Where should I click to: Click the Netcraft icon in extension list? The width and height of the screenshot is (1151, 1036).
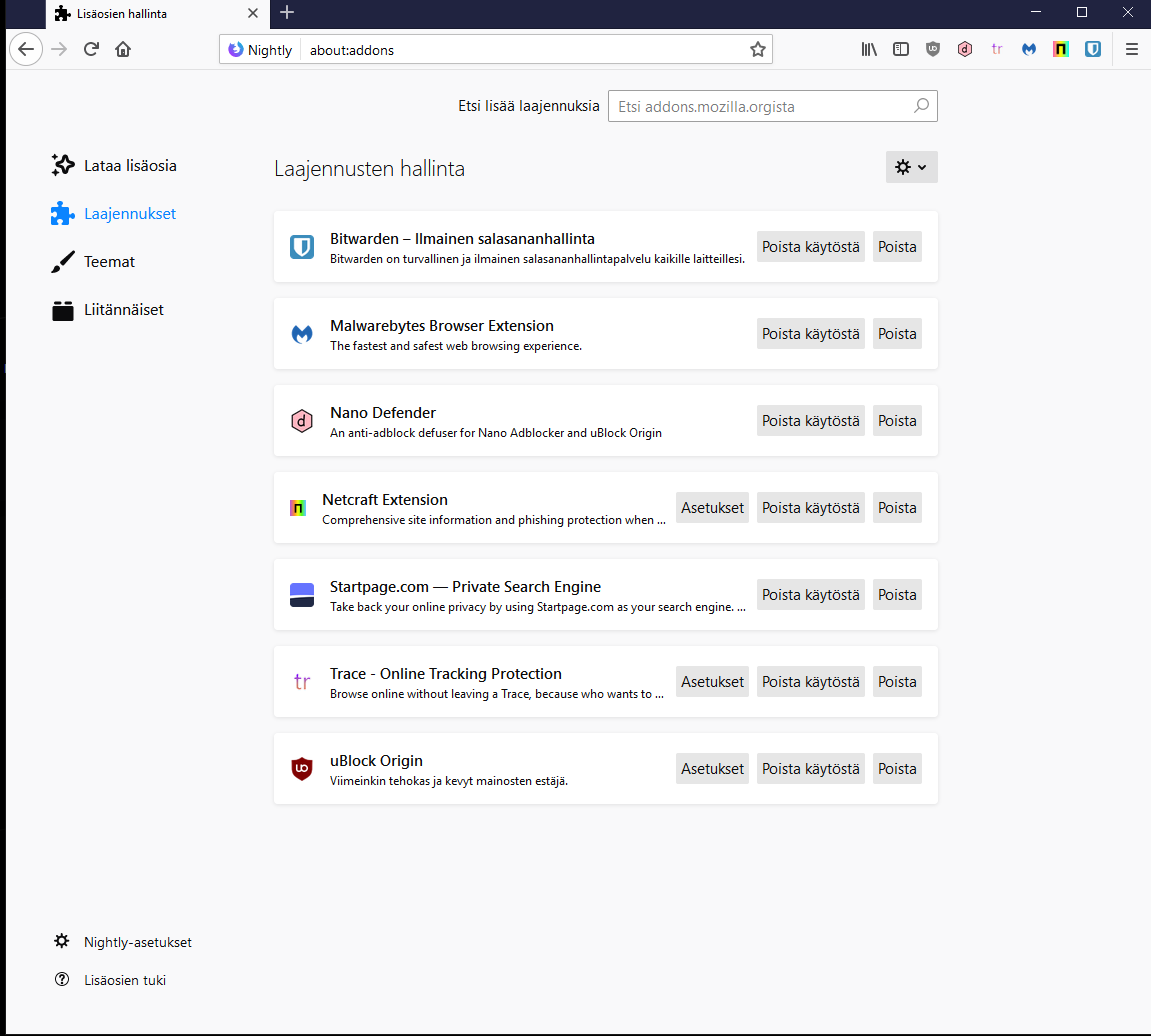[297, 508]
